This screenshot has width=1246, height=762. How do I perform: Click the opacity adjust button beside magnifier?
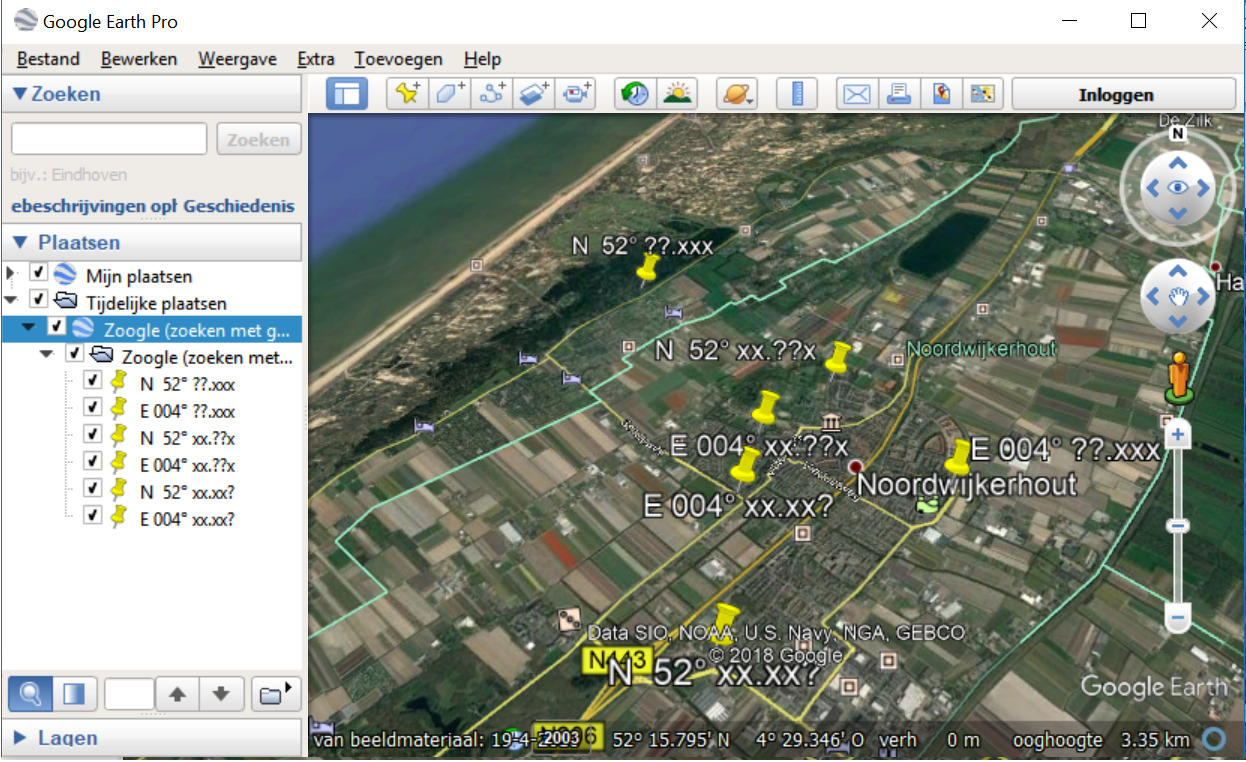point(74,693)
